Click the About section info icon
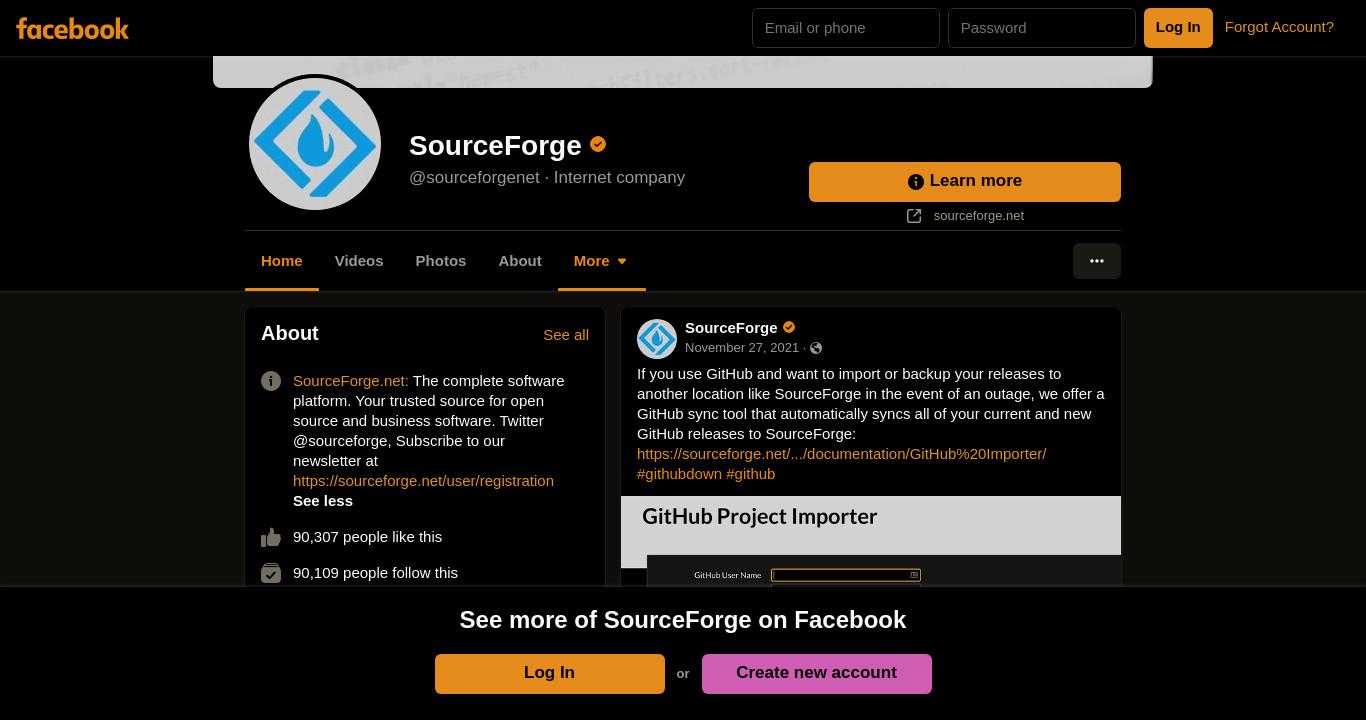The width and height of the screenshot is (1366, 720). (x=271, y=381)
